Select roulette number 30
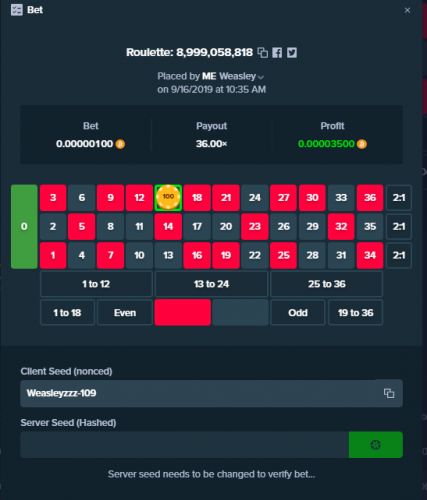Screen dimensions: 427x500 click(x=312, y=198)
